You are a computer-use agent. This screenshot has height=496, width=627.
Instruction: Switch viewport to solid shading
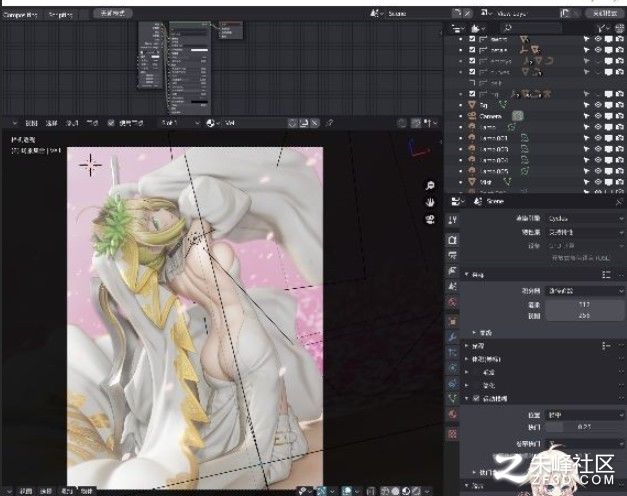click(x=395, y=491)
